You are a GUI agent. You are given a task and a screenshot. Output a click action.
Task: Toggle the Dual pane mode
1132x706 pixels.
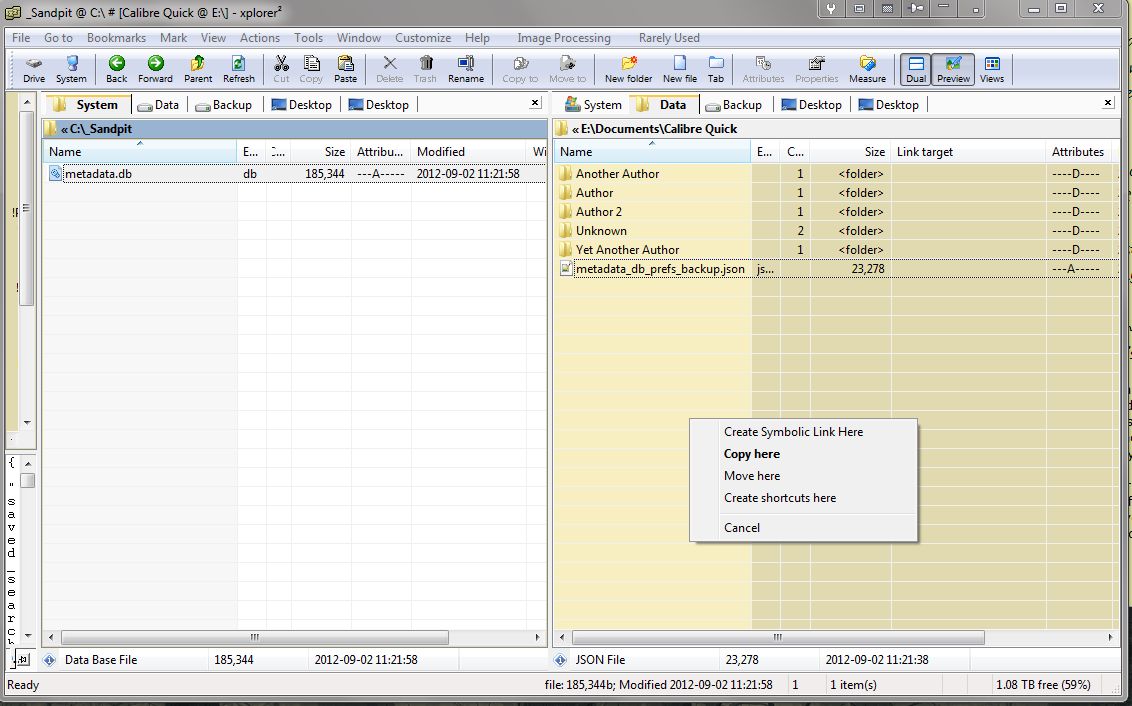(x=915, y=69)
